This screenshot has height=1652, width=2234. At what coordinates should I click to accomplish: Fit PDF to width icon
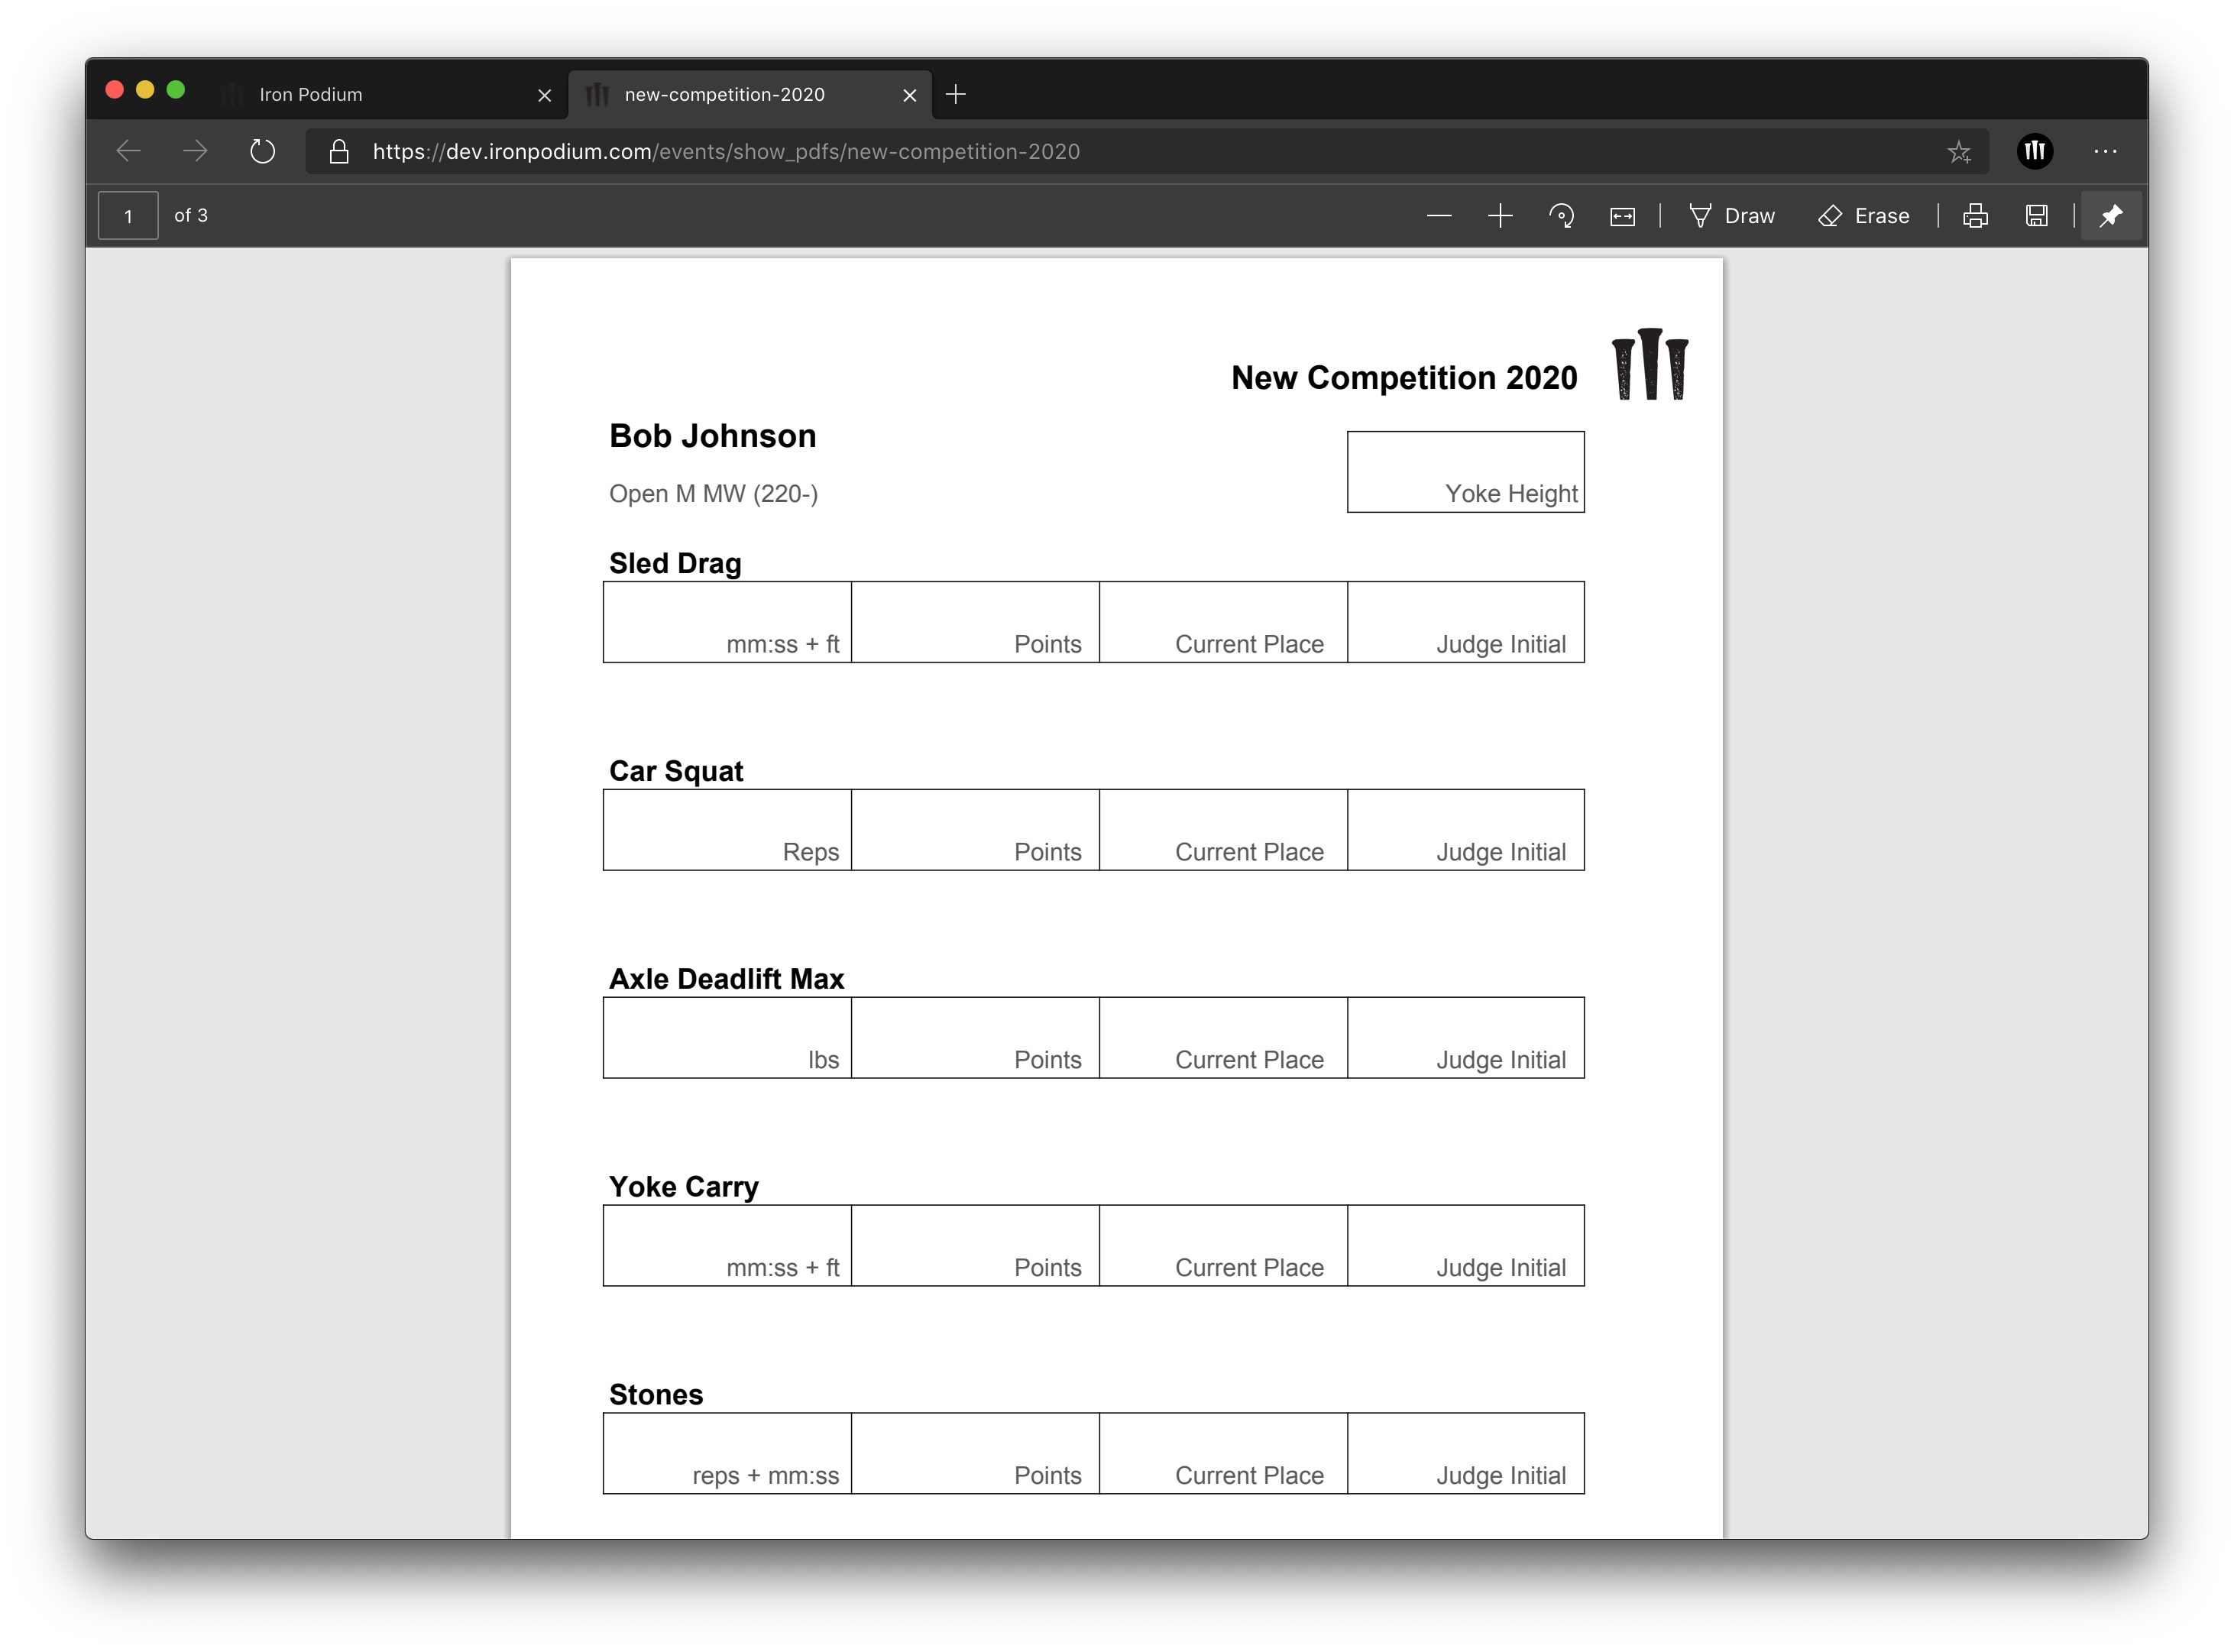(1622, 216)
